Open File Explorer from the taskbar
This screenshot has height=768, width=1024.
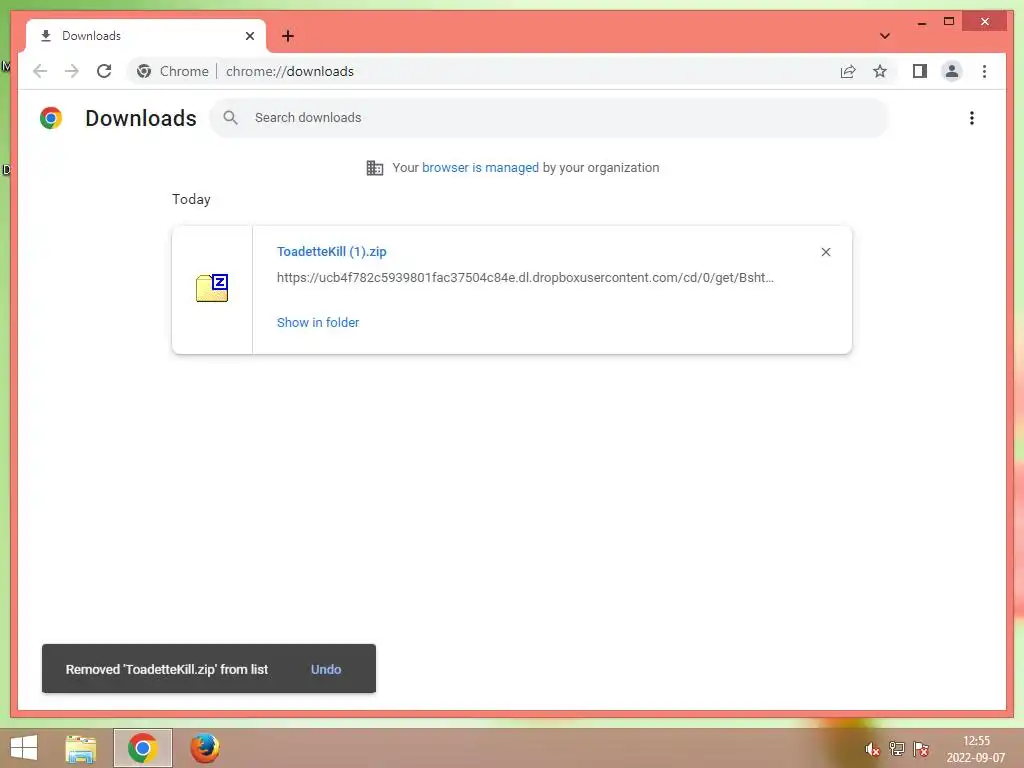(81, 748)
